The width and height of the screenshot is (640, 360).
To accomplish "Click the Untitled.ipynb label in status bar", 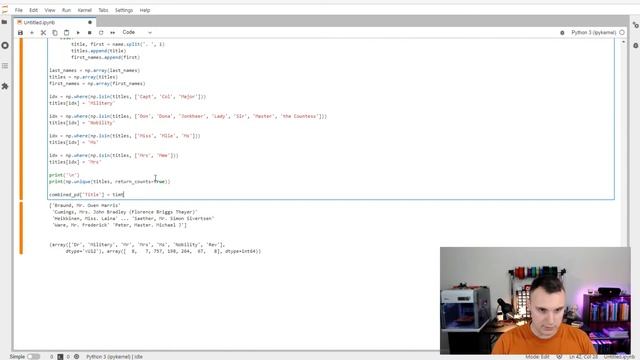I will [619, 357].
